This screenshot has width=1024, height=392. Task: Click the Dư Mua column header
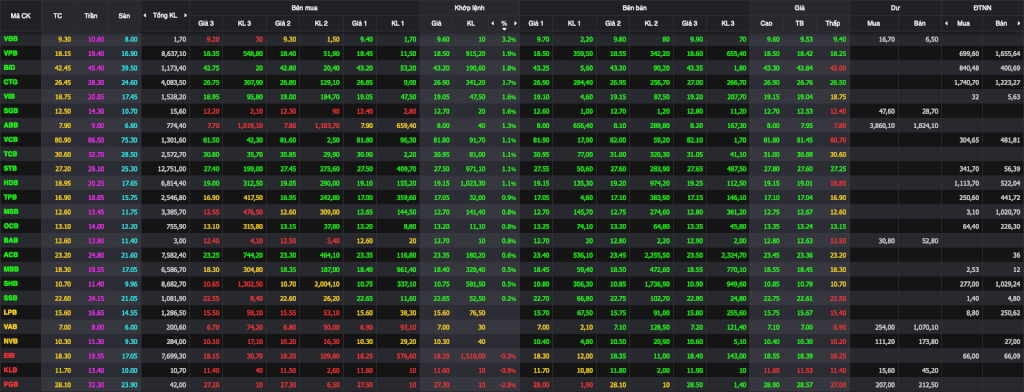pyautogui.click(x=873, y=24)
